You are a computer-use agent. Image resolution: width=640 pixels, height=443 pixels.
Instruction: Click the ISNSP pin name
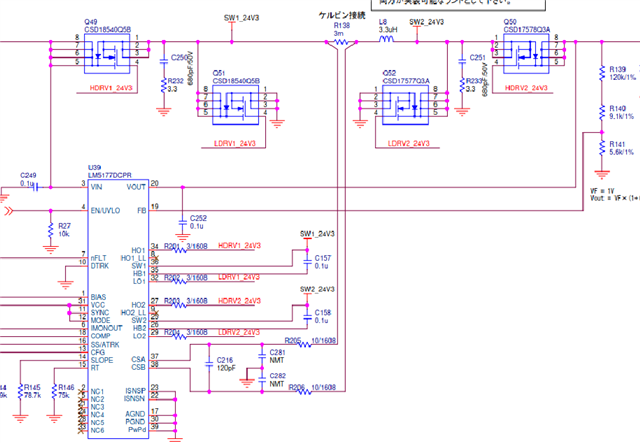135,391
